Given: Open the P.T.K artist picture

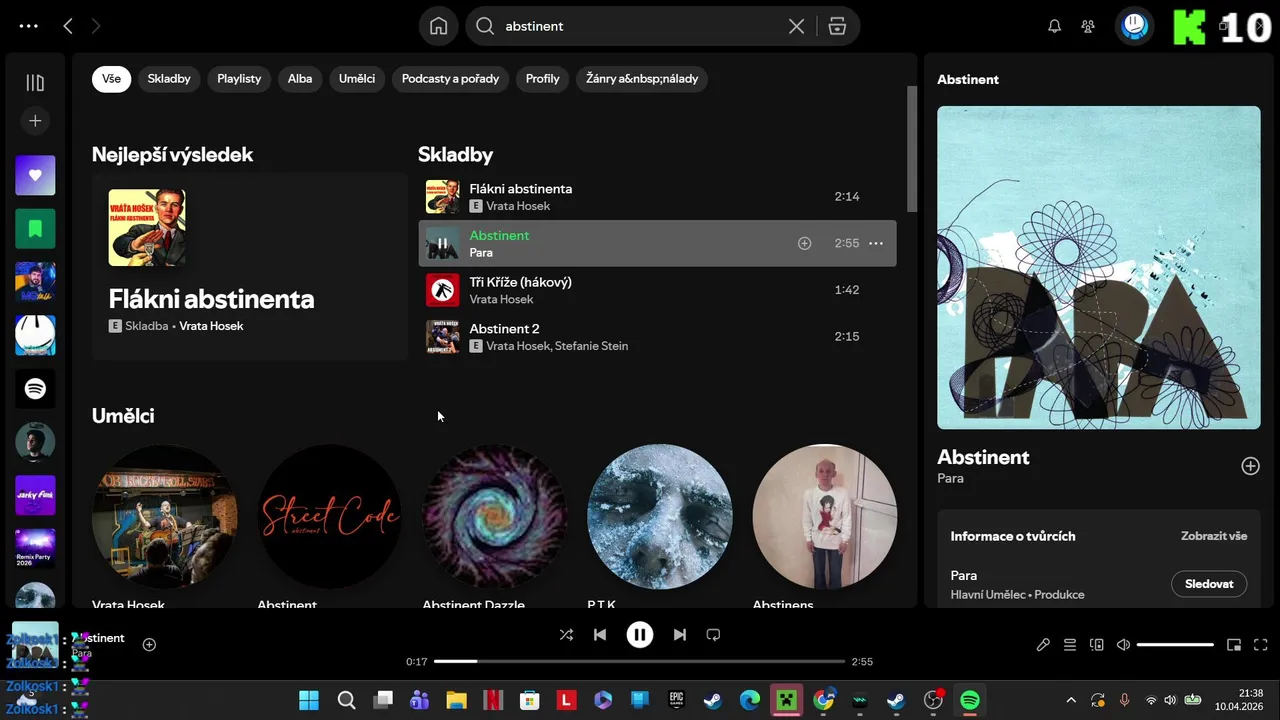Looking at the screenshot, I should (660, 517).
